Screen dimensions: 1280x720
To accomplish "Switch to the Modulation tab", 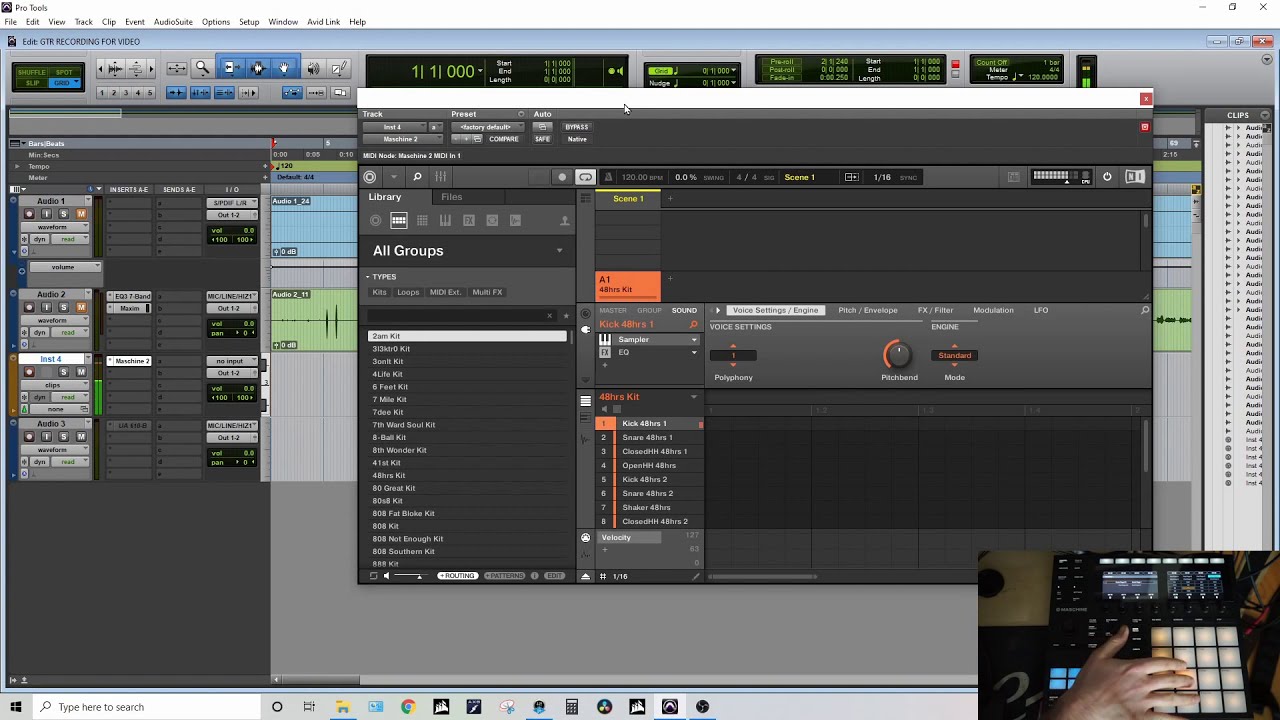I will coord(993,310).
